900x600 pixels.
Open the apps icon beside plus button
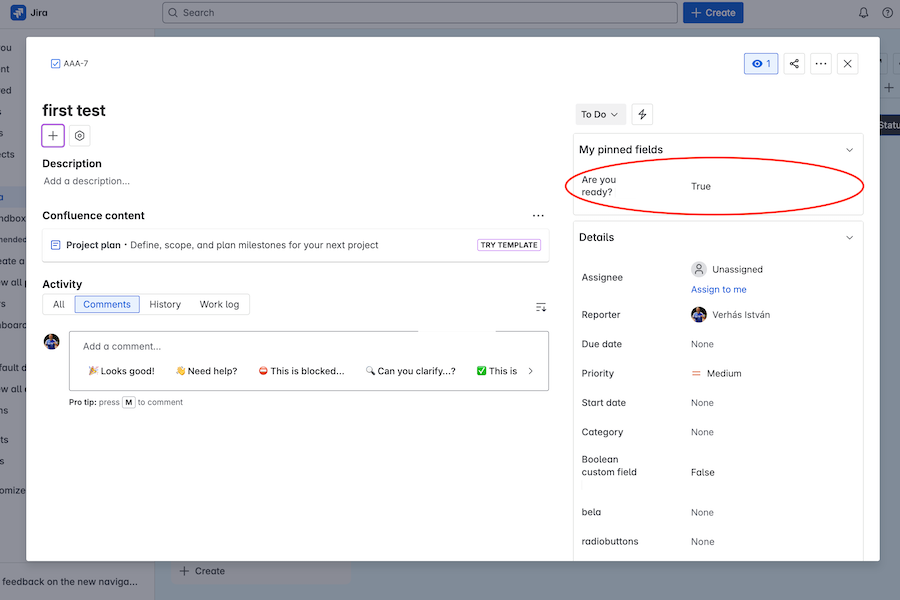(80, 136)
